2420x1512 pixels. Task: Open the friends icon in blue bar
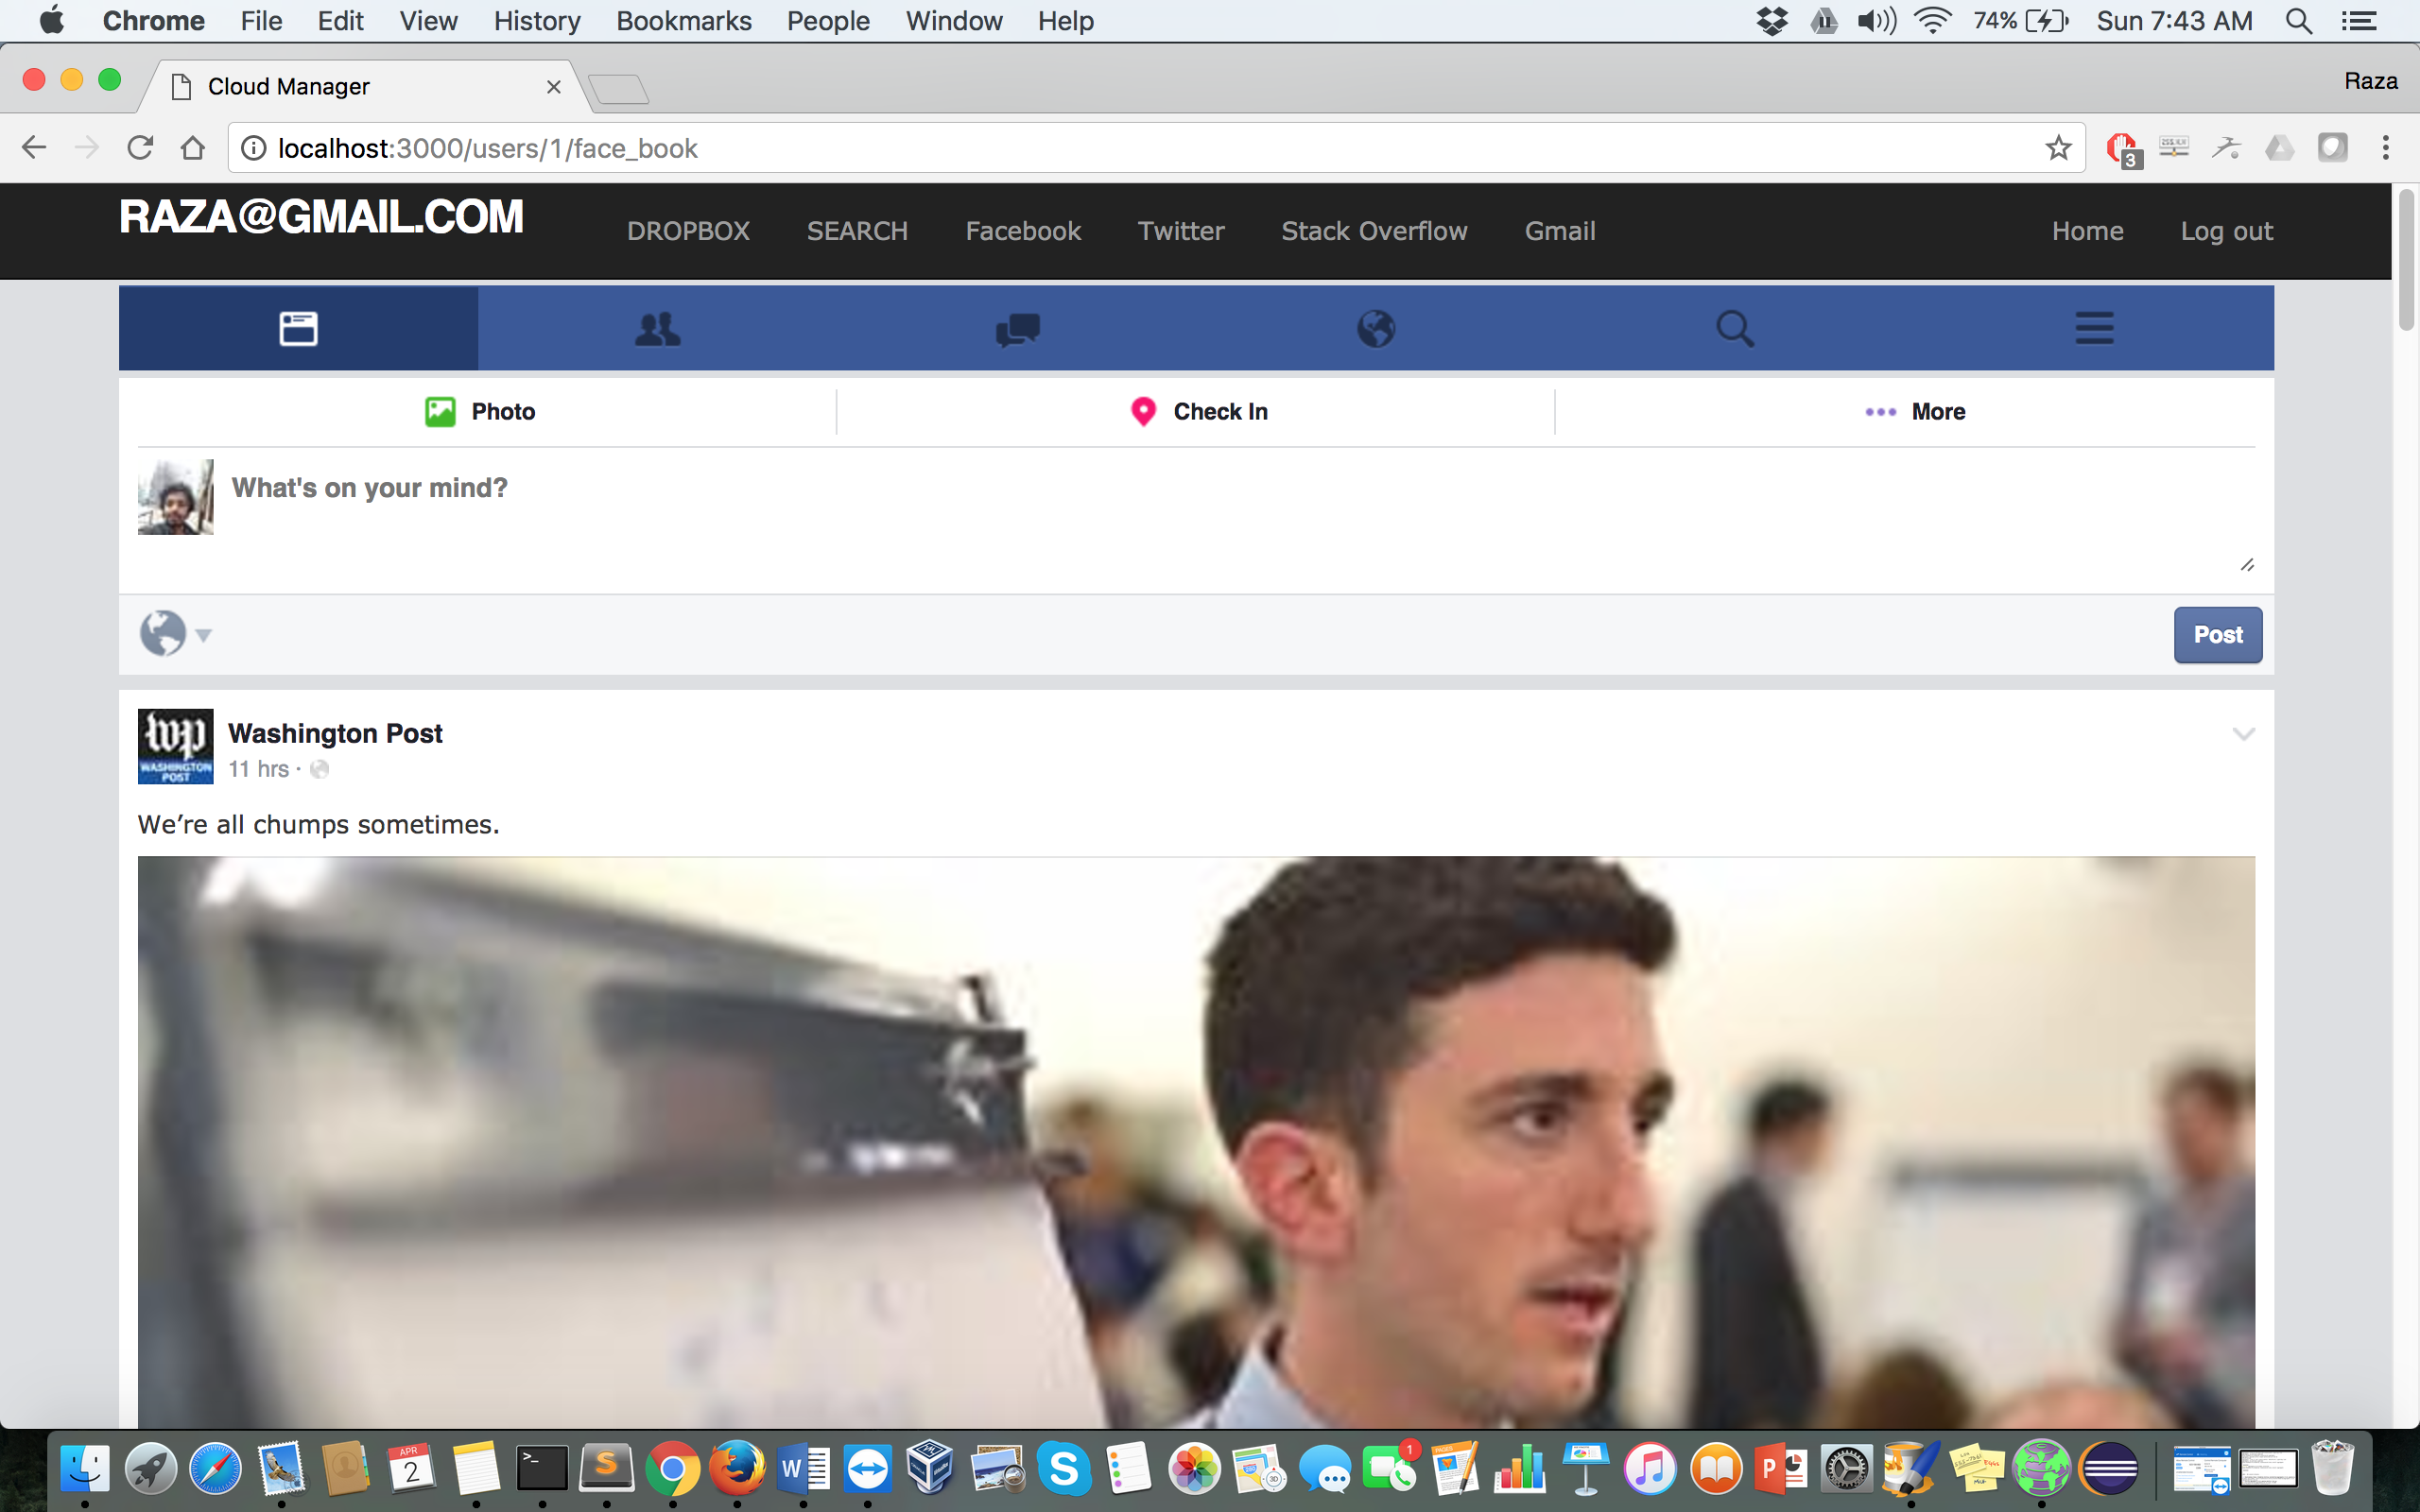[657, 328]
